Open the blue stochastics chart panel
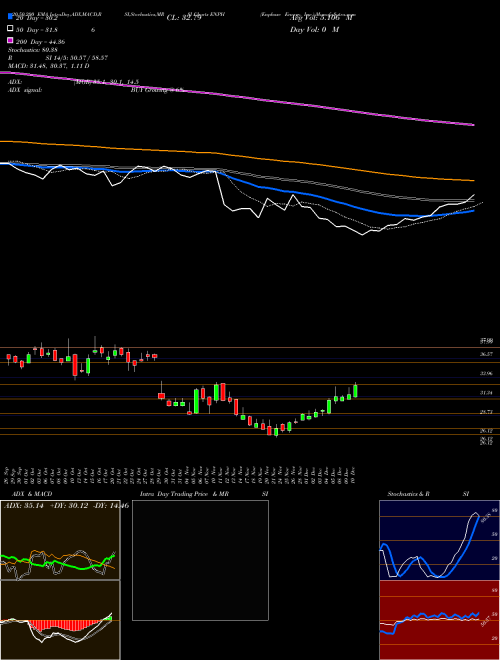The width and height of the screenshot is (500, 660). [439, 540]
